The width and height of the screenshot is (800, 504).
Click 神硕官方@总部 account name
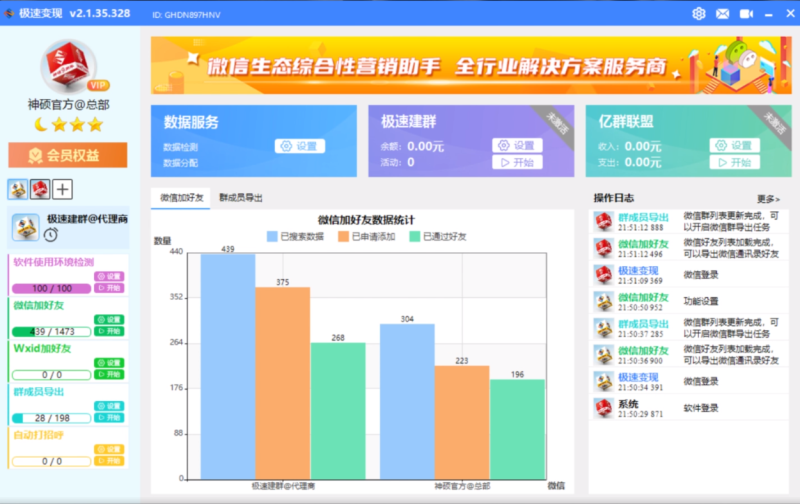coord(69,105)
